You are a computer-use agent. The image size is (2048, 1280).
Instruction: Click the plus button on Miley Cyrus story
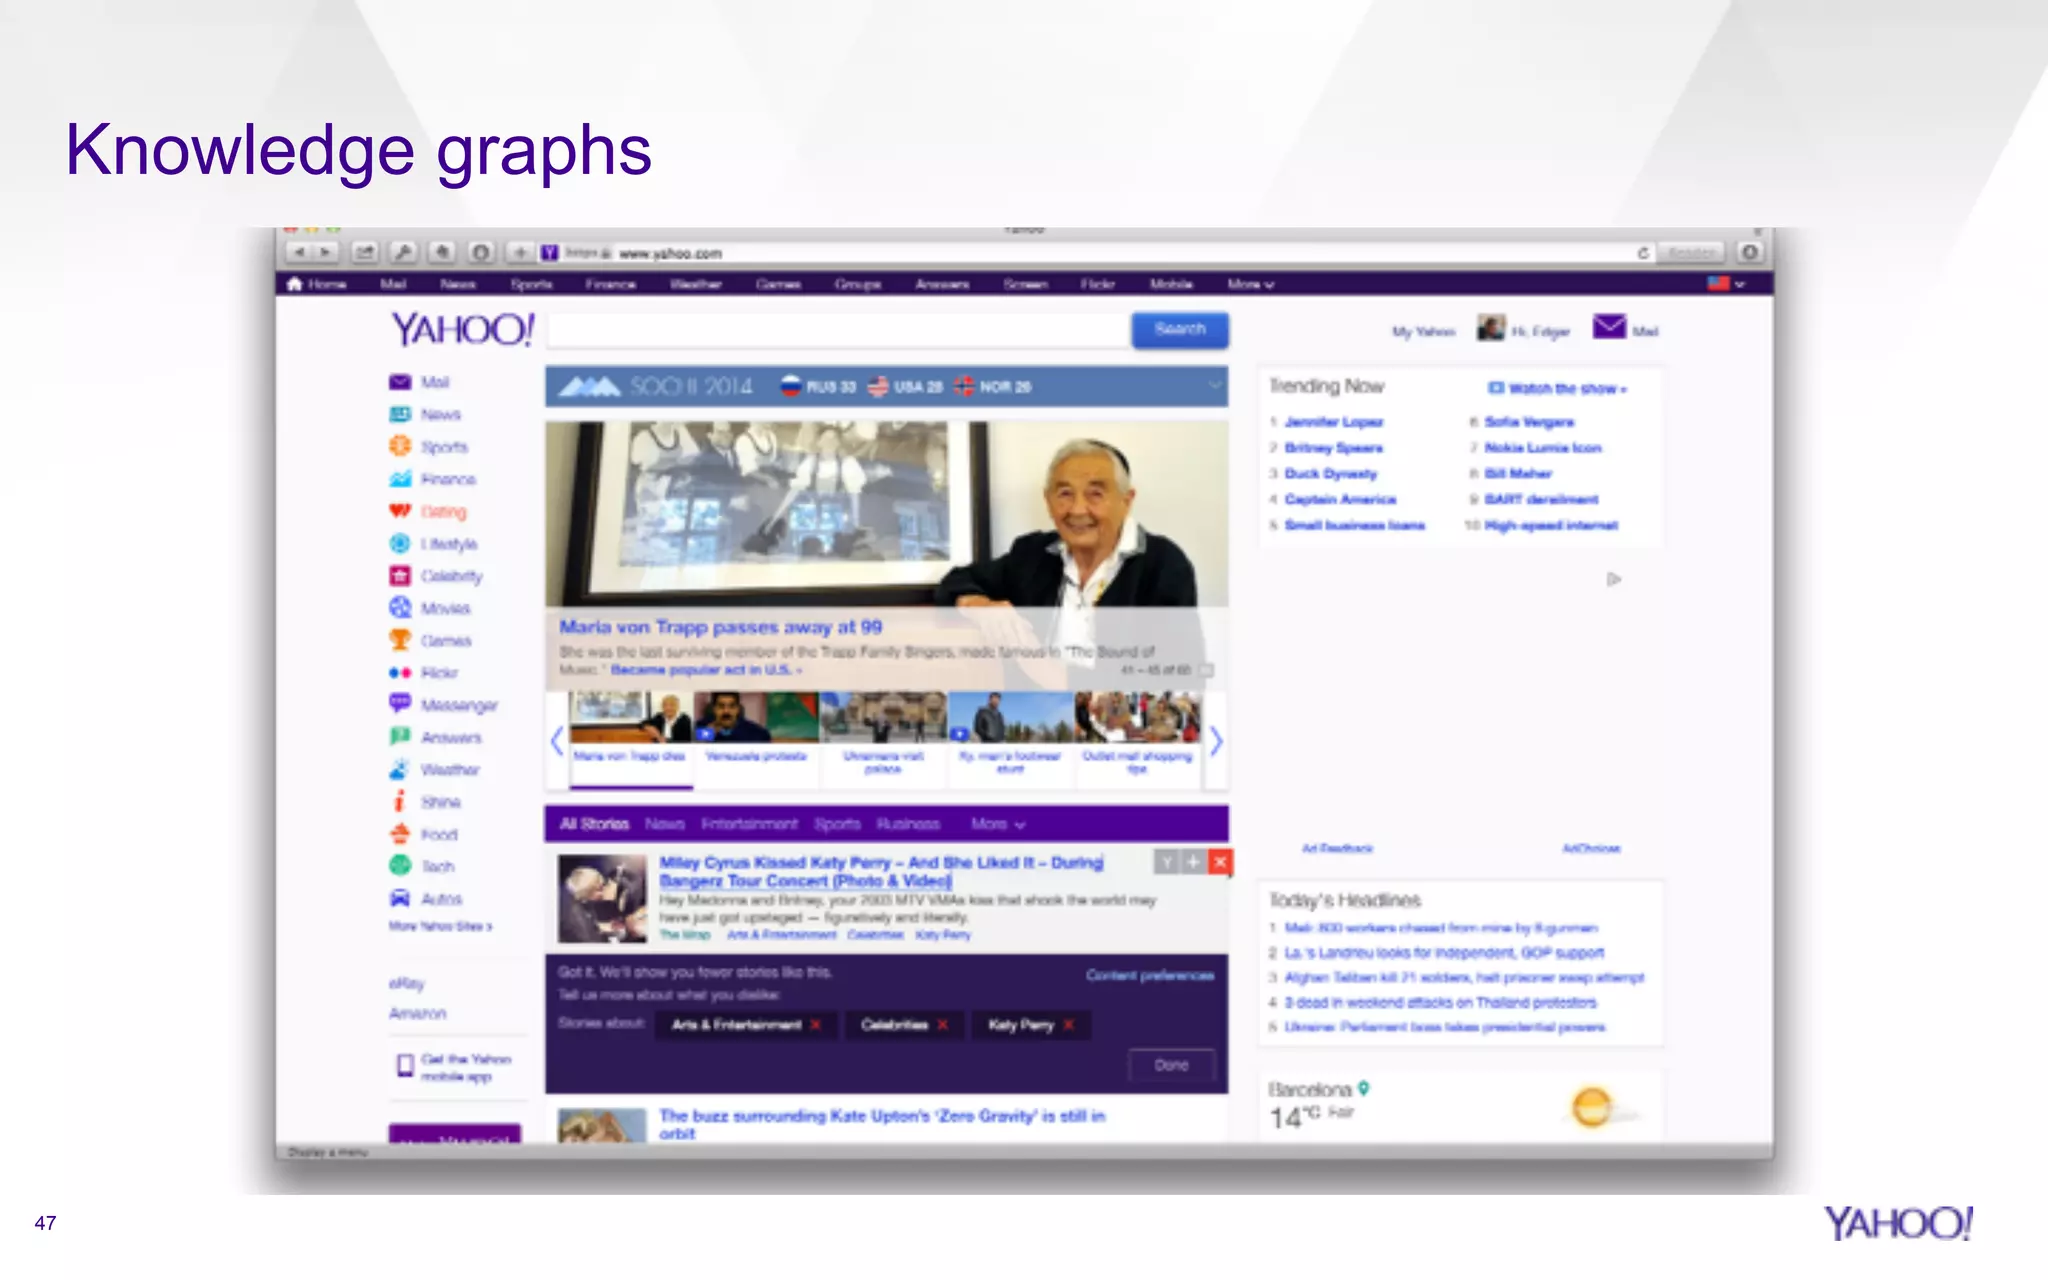[1193, 862]
